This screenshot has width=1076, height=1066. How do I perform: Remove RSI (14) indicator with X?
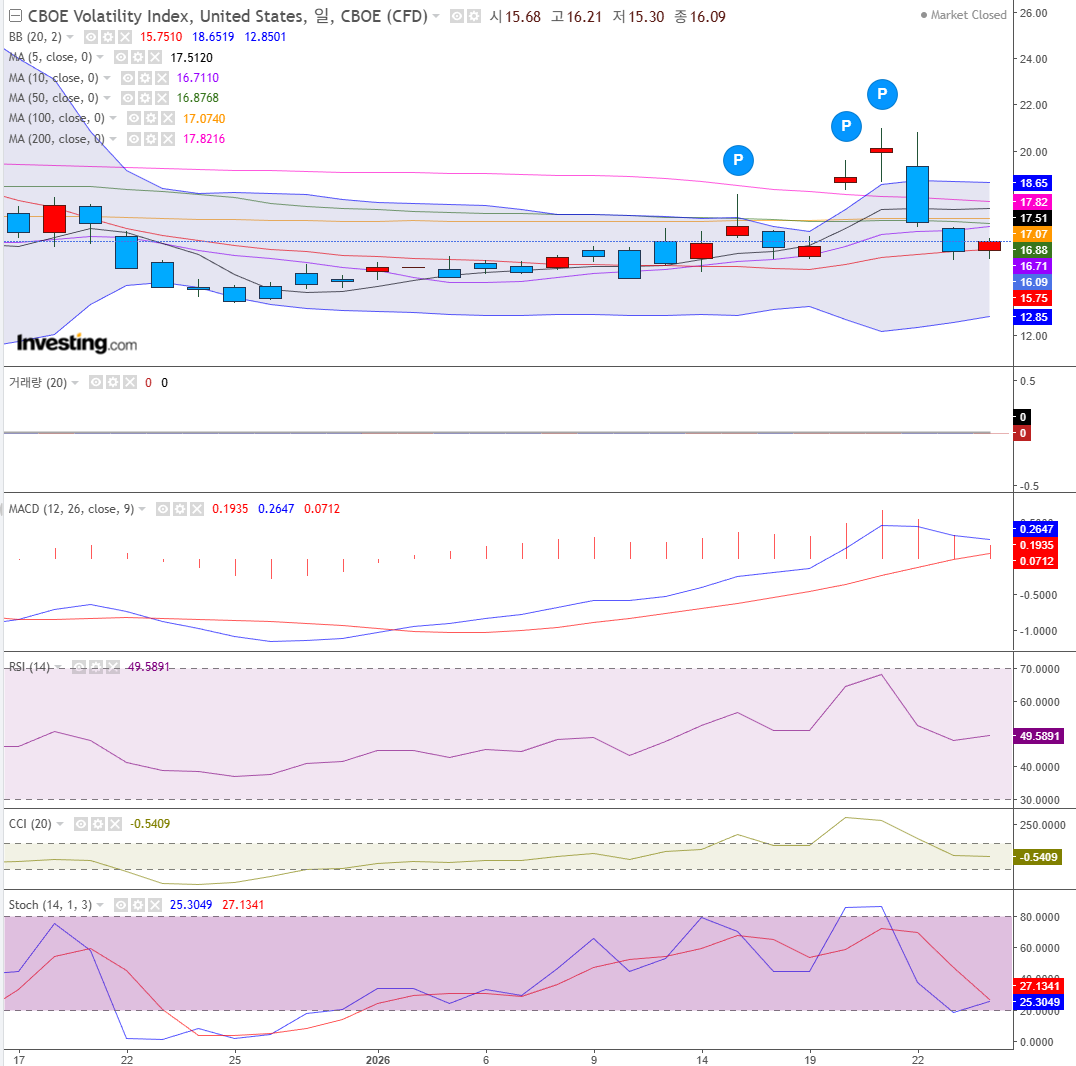113,667
